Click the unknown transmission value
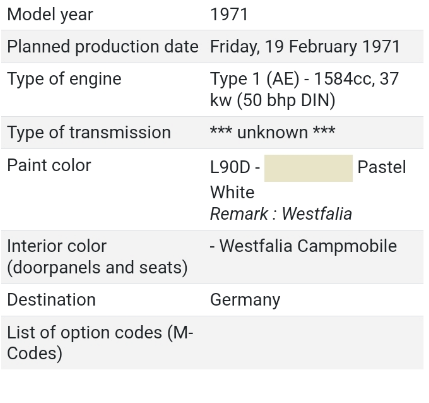 (272, 132)
